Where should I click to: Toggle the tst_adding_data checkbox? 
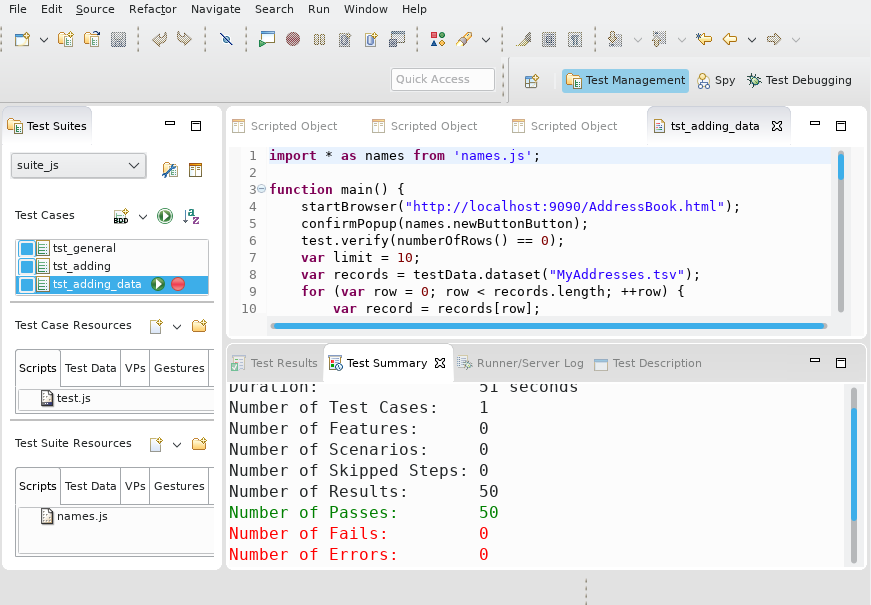25,284
